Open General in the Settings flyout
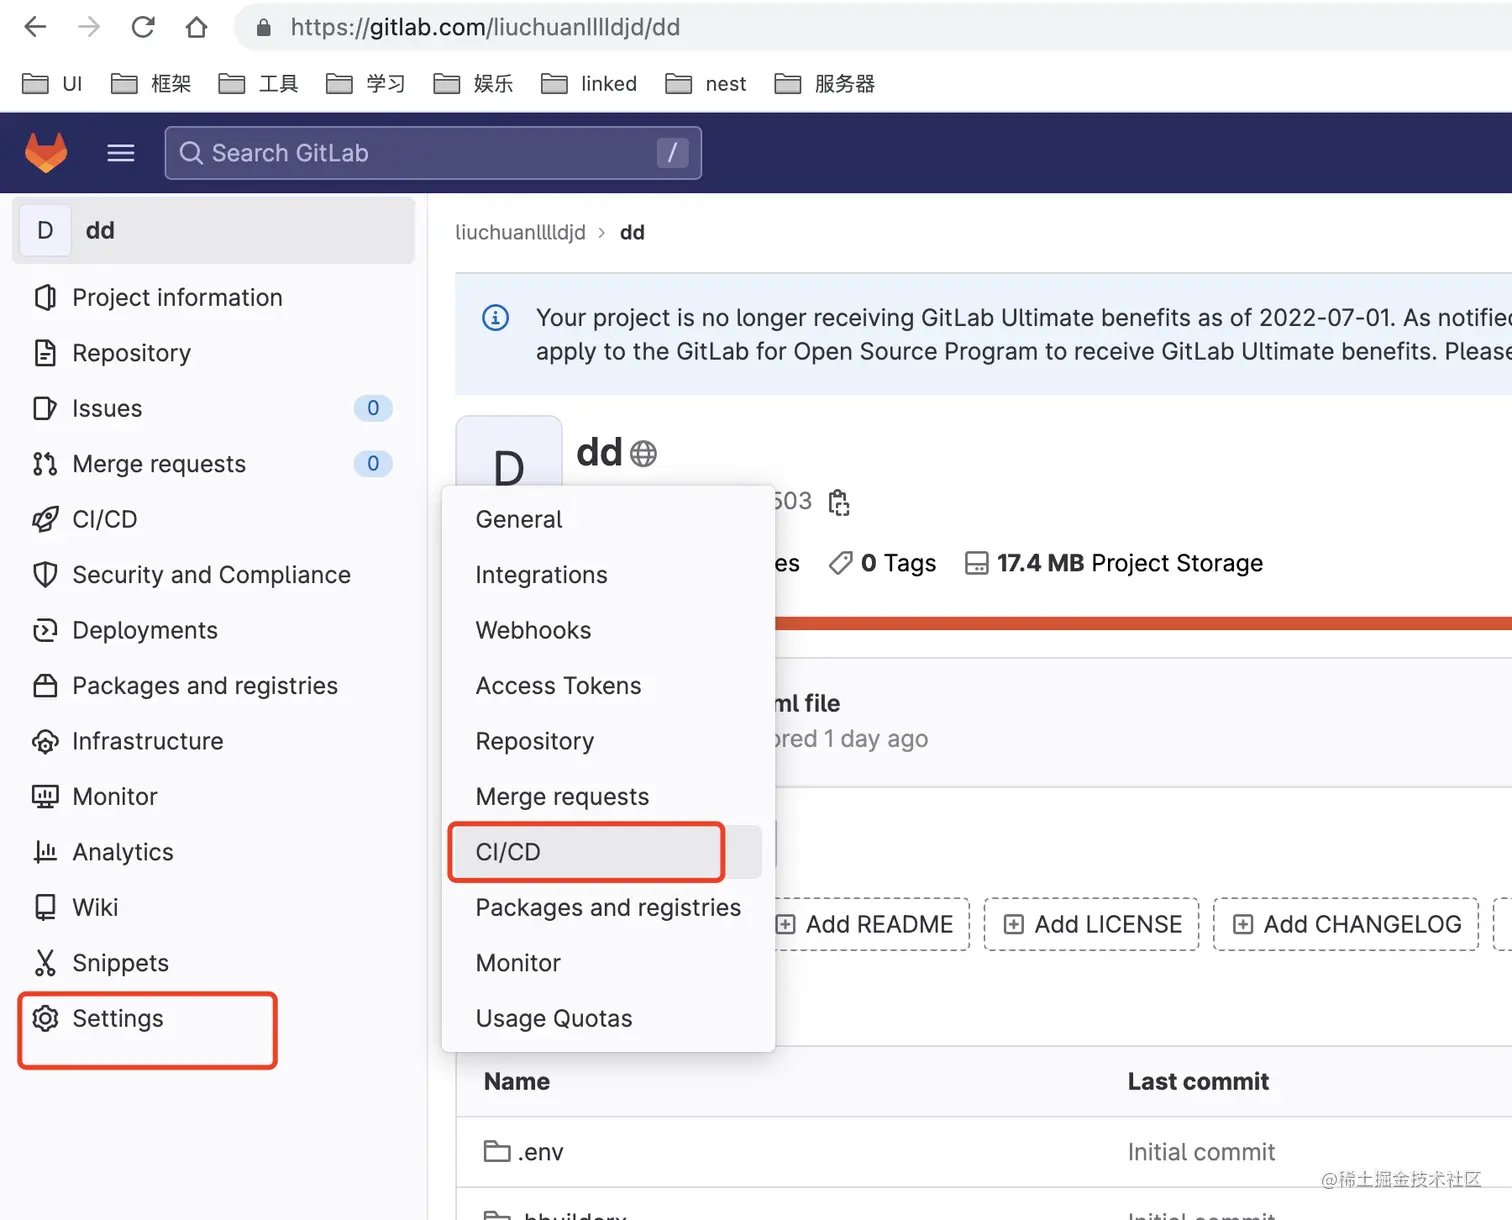 pyautogui.click(x=608, y=519)
